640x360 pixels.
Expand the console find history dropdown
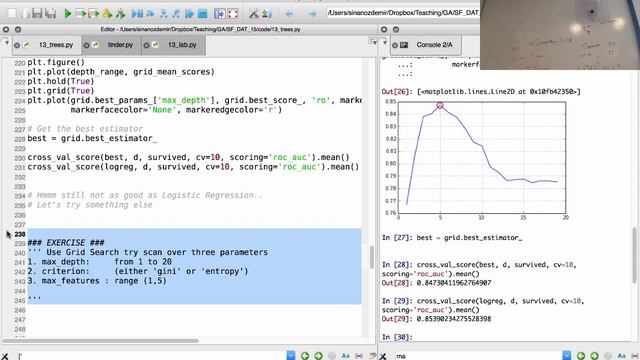click(567, 356)
